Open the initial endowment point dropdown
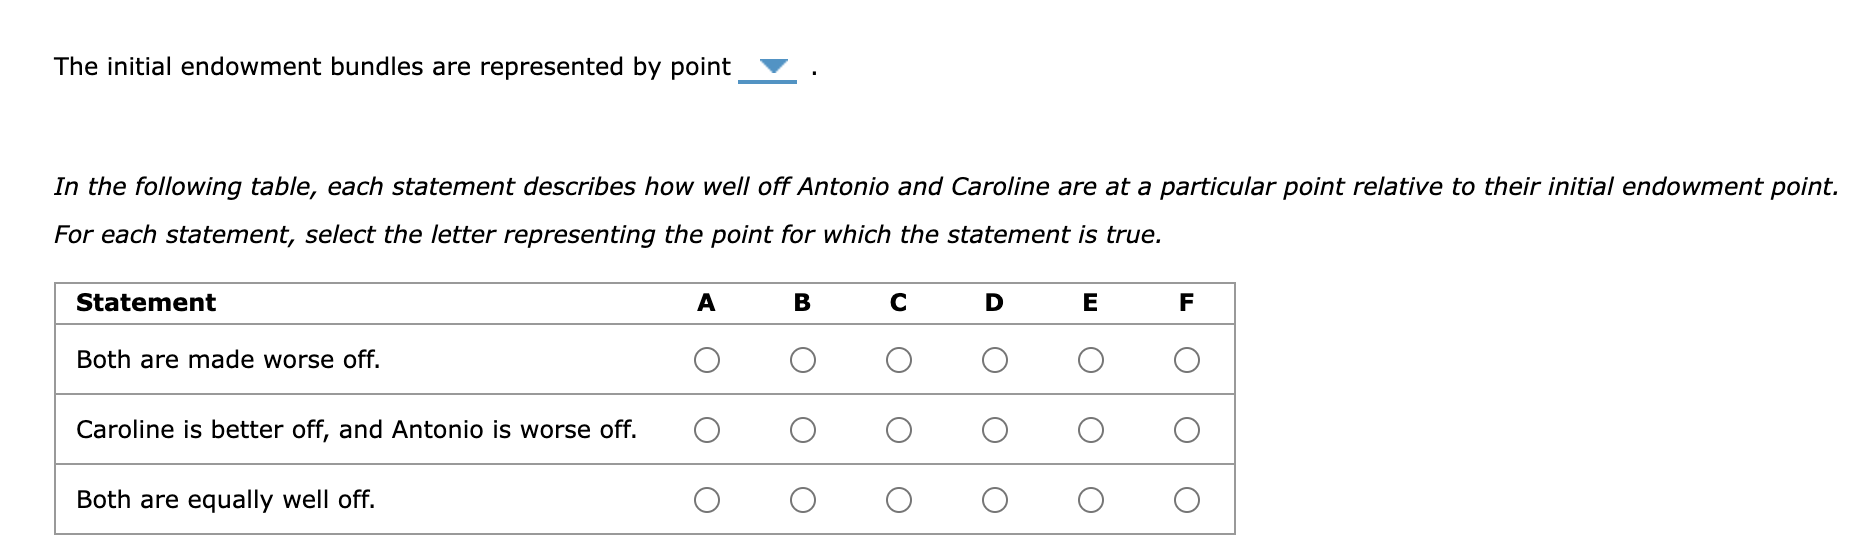 [x=768, y=68]
